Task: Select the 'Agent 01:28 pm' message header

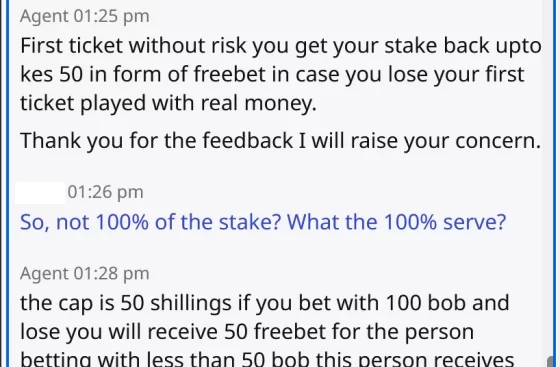Action: (85, 273)
